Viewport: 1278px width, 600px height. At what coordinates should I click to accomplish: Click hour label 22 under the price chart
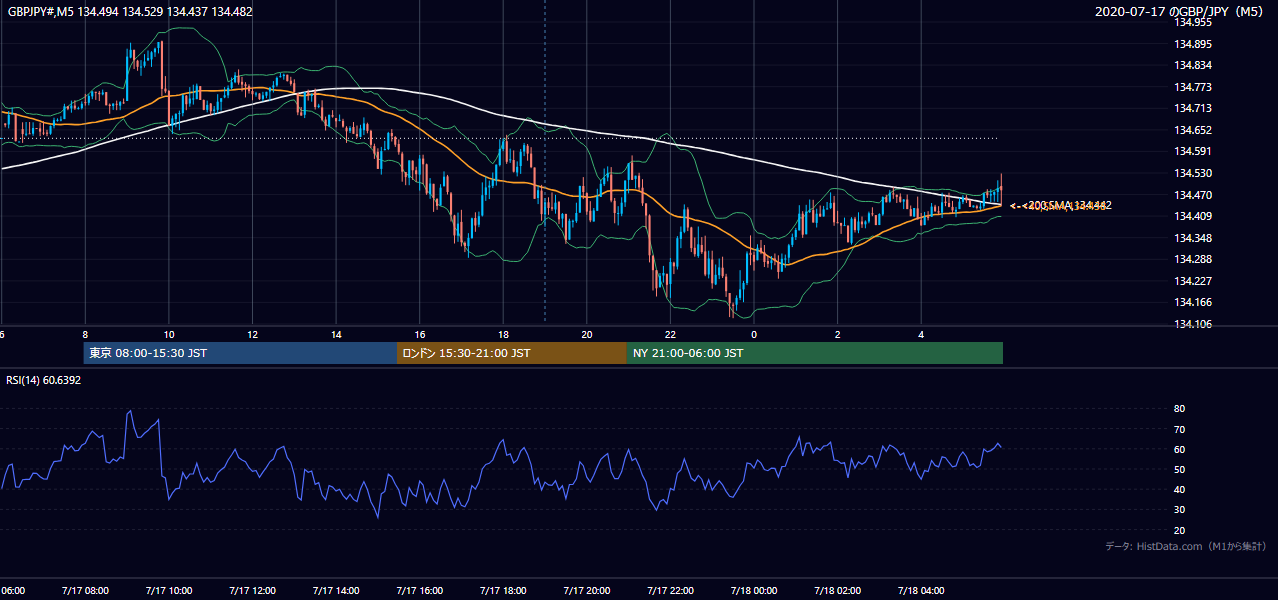pyautogui.click(x=670, y=335)
